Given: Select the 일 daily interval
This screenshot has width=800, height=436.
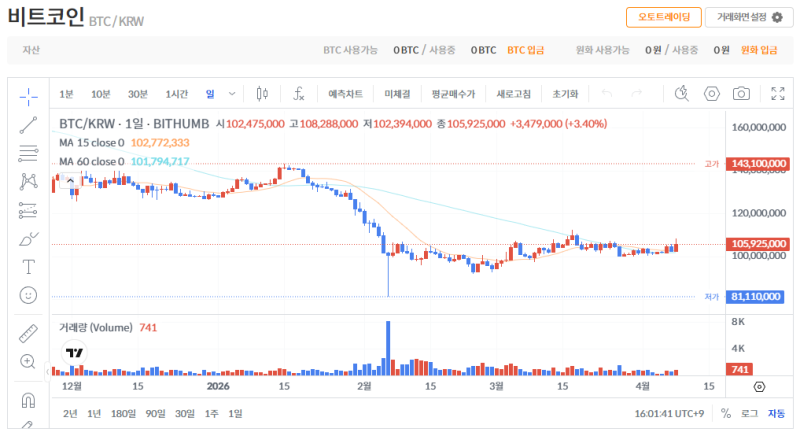Looking at the screenshot, I should coord(210,94).
